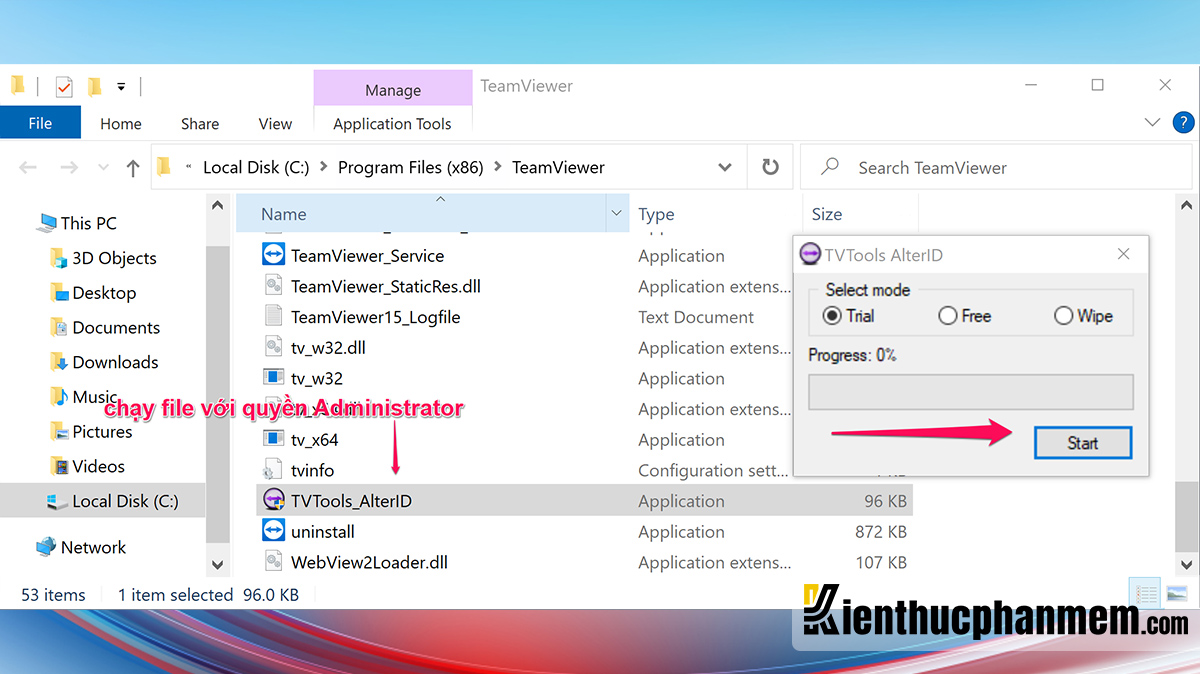Open the File menu
The image size is (1200, 674).
coord(40,123)
